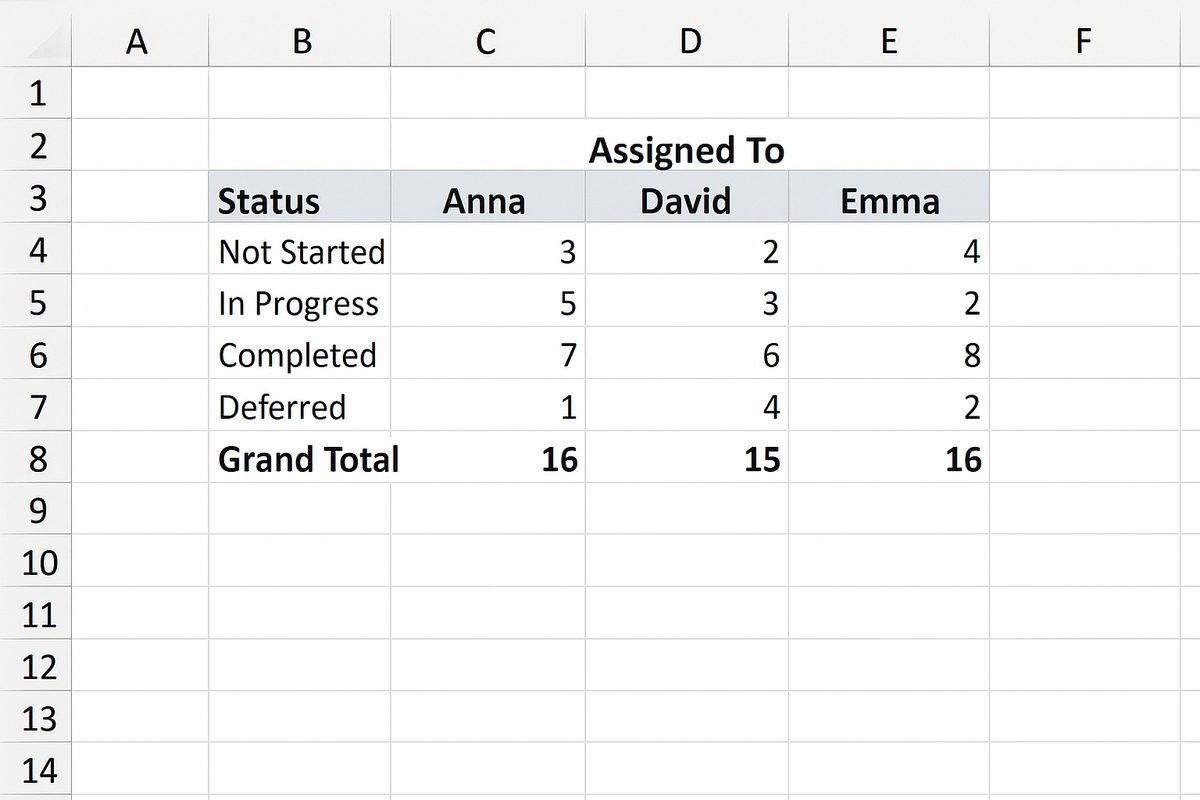Screen dimensions: 1200x800
Task: Select row 3 header
Action: click(36, 197)
